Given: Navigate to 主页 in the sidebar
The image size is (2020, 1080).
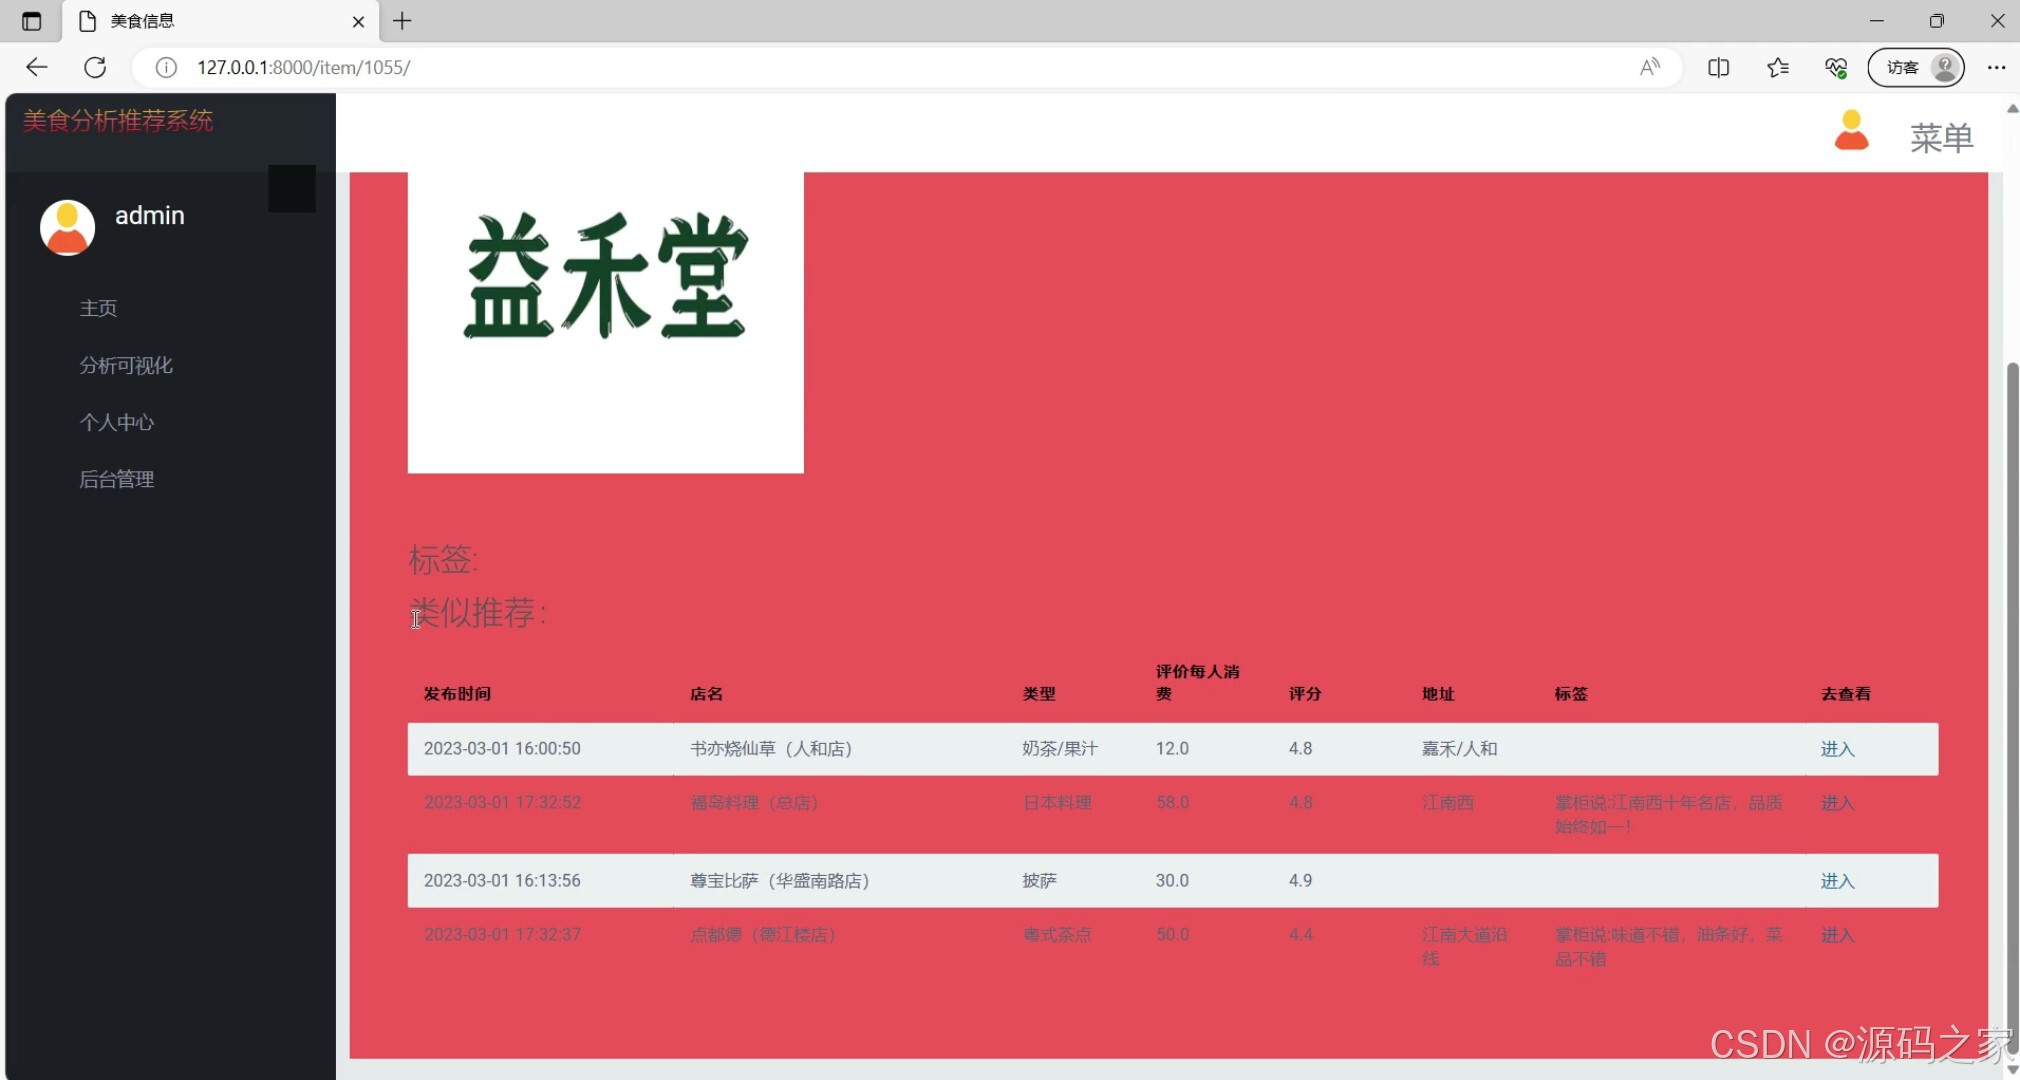Looking at the screenshot, I should (x=98, y=308).
